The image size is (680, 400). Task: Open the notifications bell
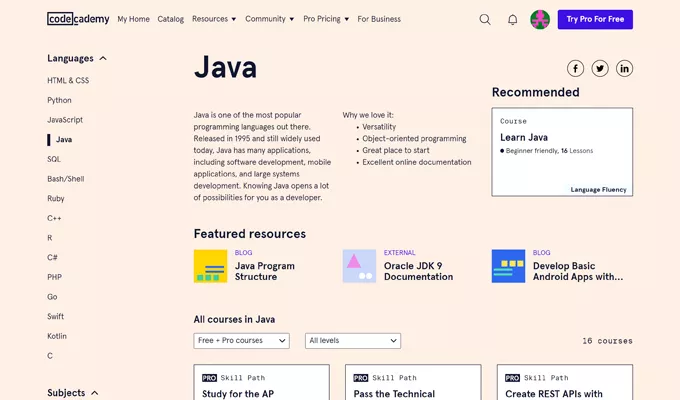[x=513, y=20]
